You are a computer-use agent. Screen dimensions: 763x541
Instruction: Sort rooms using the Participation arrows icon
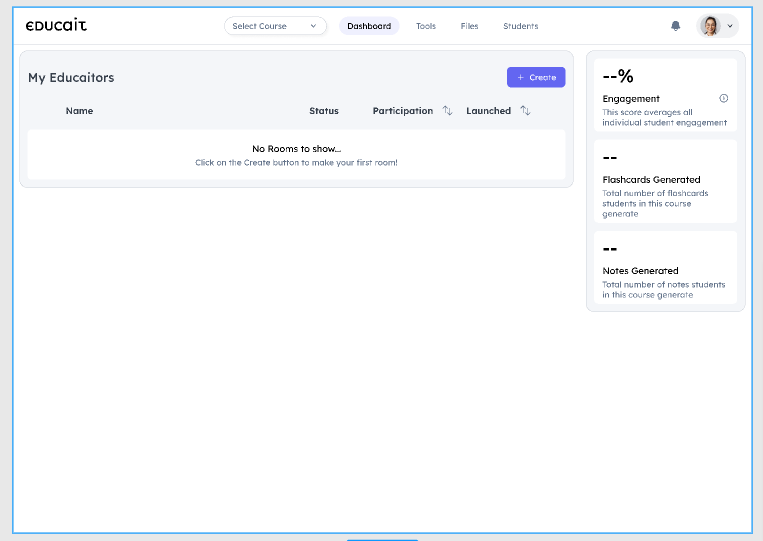point(448,111)
